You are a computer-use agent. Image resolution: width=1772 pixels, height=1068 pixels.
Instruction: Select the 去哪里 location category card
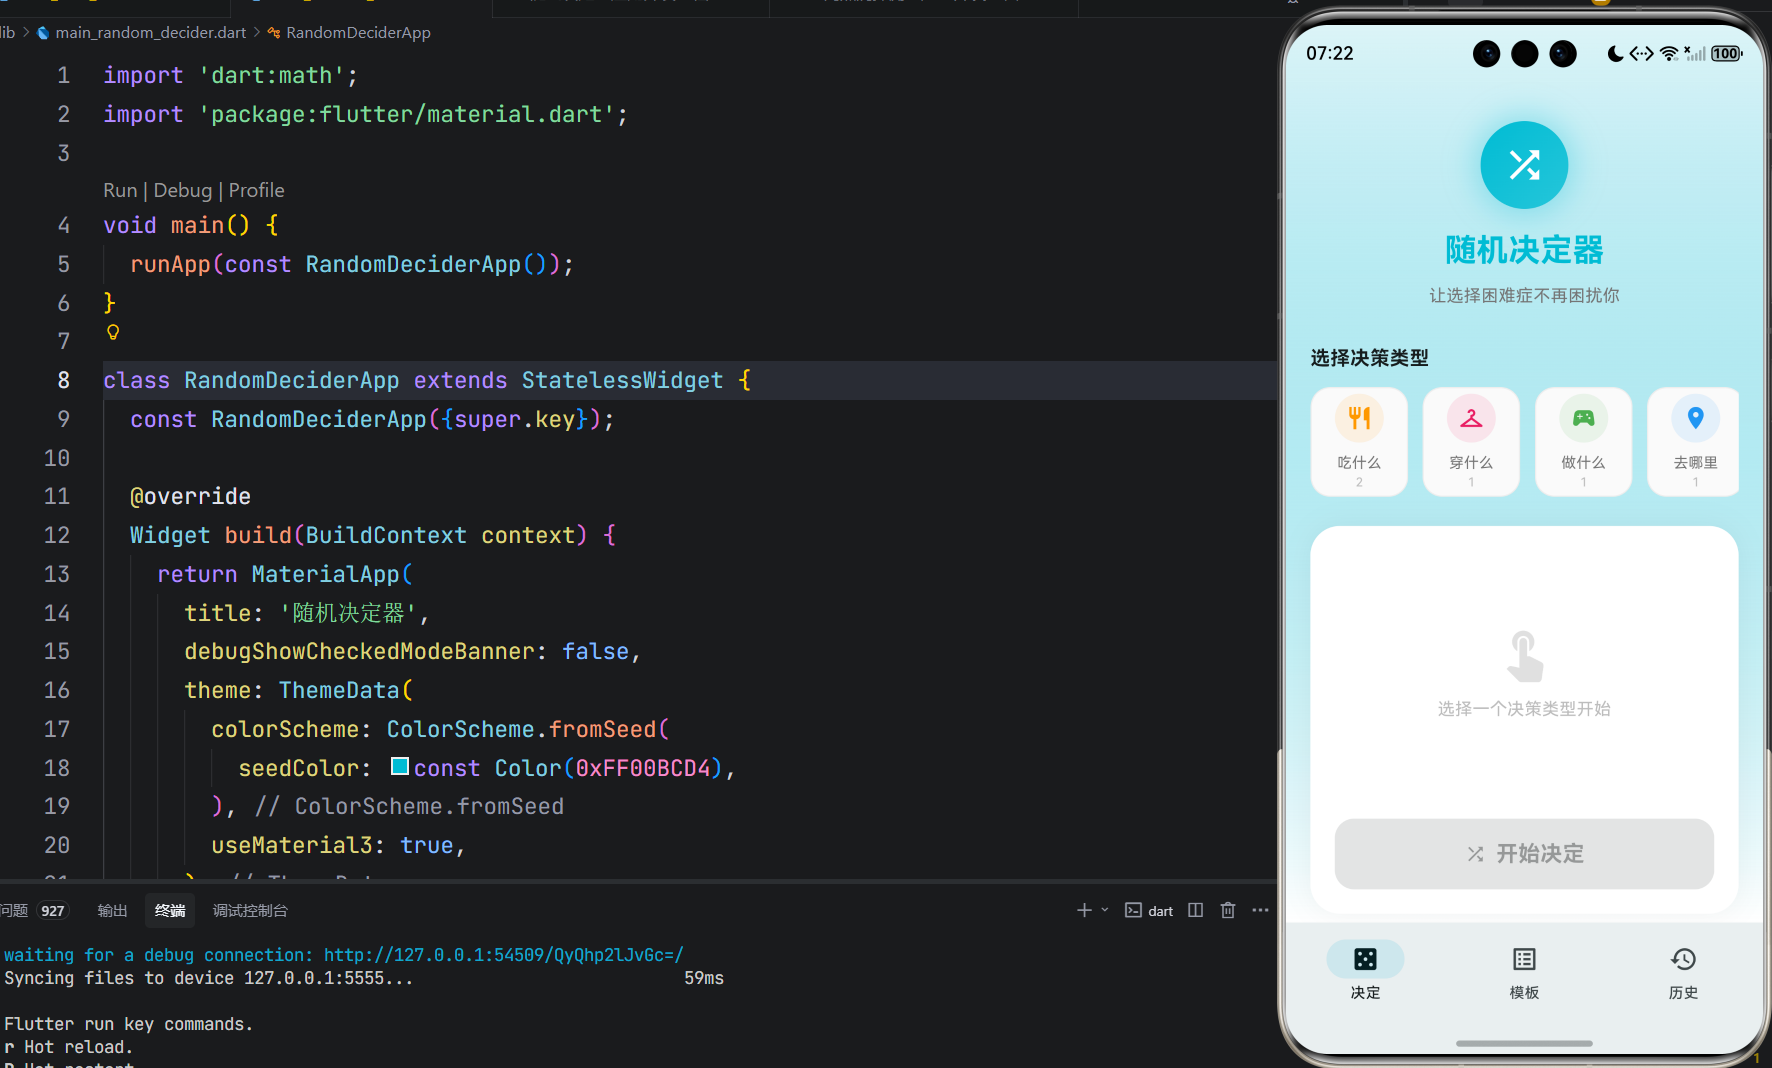(x=1694, y=442)
